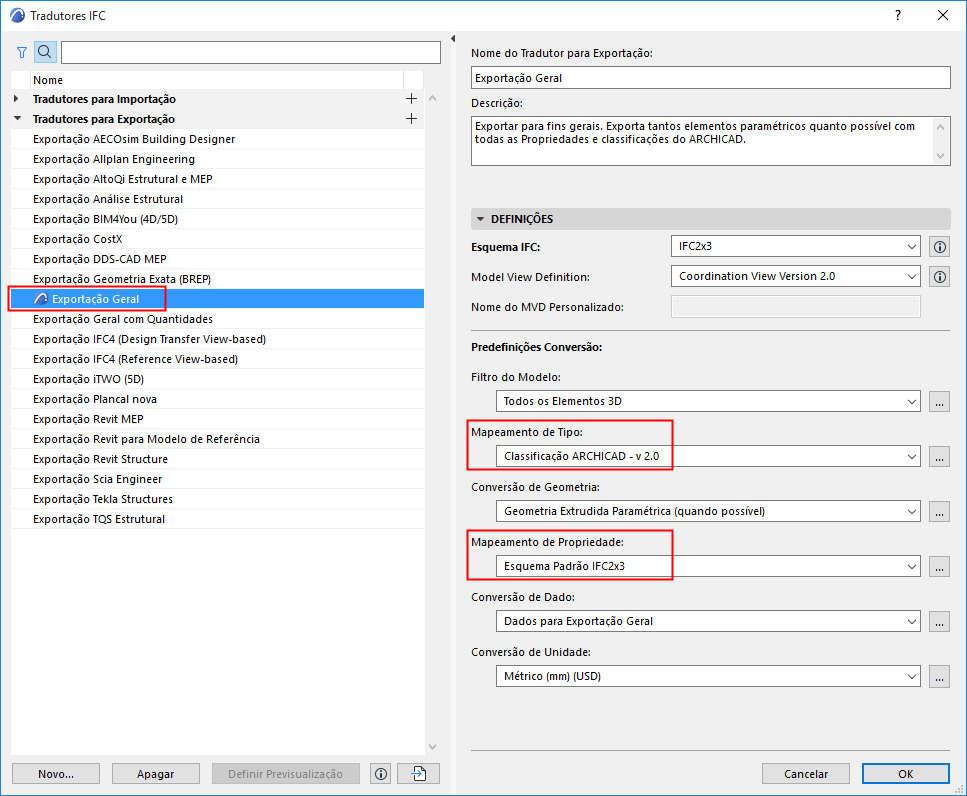Open Filtro do Modelo dropdown
Viewport: 967px width, 796px height.
pyautogui.click(x=708, y=401)
